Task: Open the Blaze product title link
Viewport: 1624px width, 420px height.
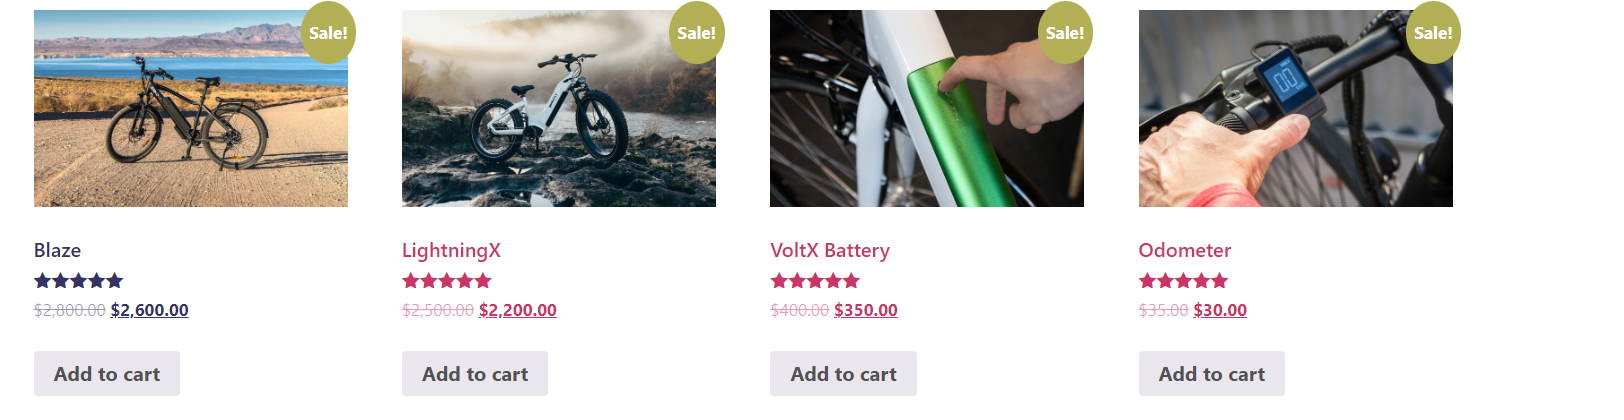Action: click(x=58, y=250)
